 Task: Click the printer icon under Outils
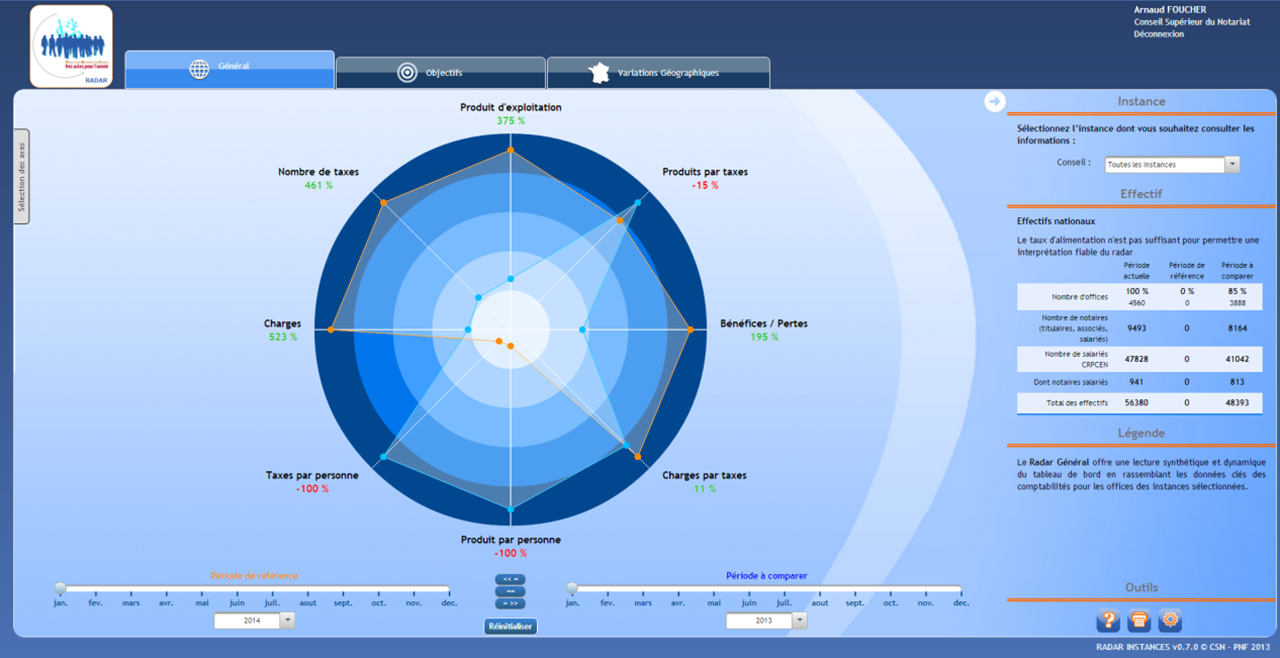1139,621
